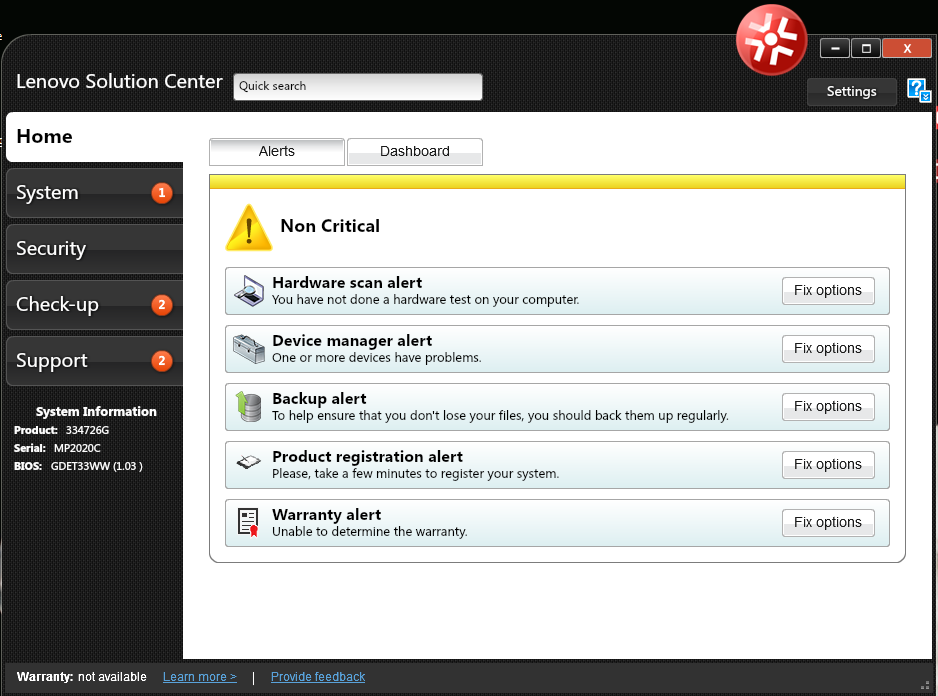Open Fix options for Warranty alert

(x=828, y=522)
